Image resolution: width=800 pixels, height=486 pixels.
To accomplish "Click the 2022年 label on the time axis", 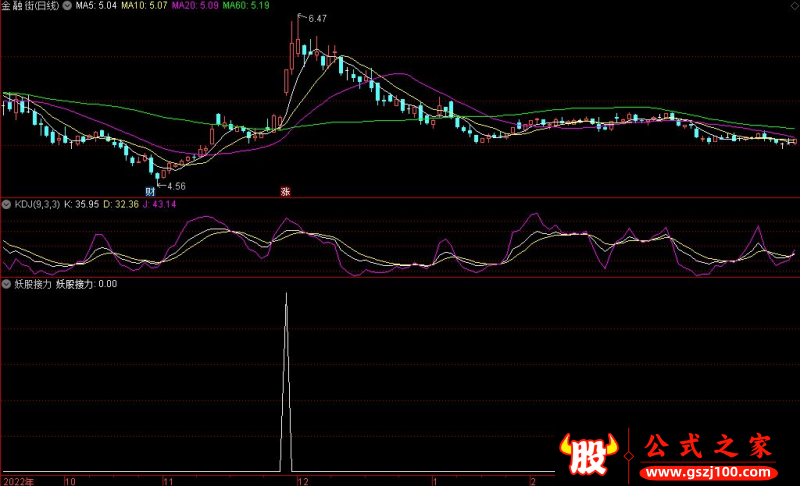I will point(17,480).
